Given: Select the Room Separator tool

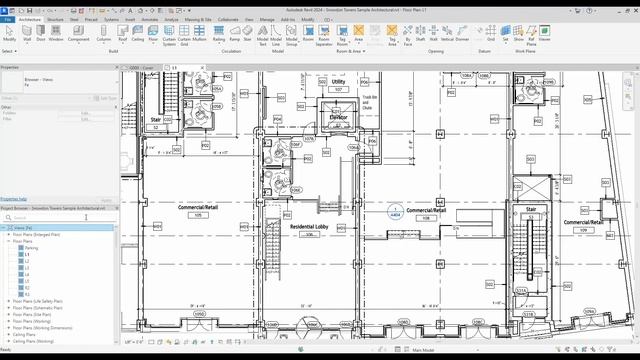Looking at the screenshot, I should click(324, 36).
